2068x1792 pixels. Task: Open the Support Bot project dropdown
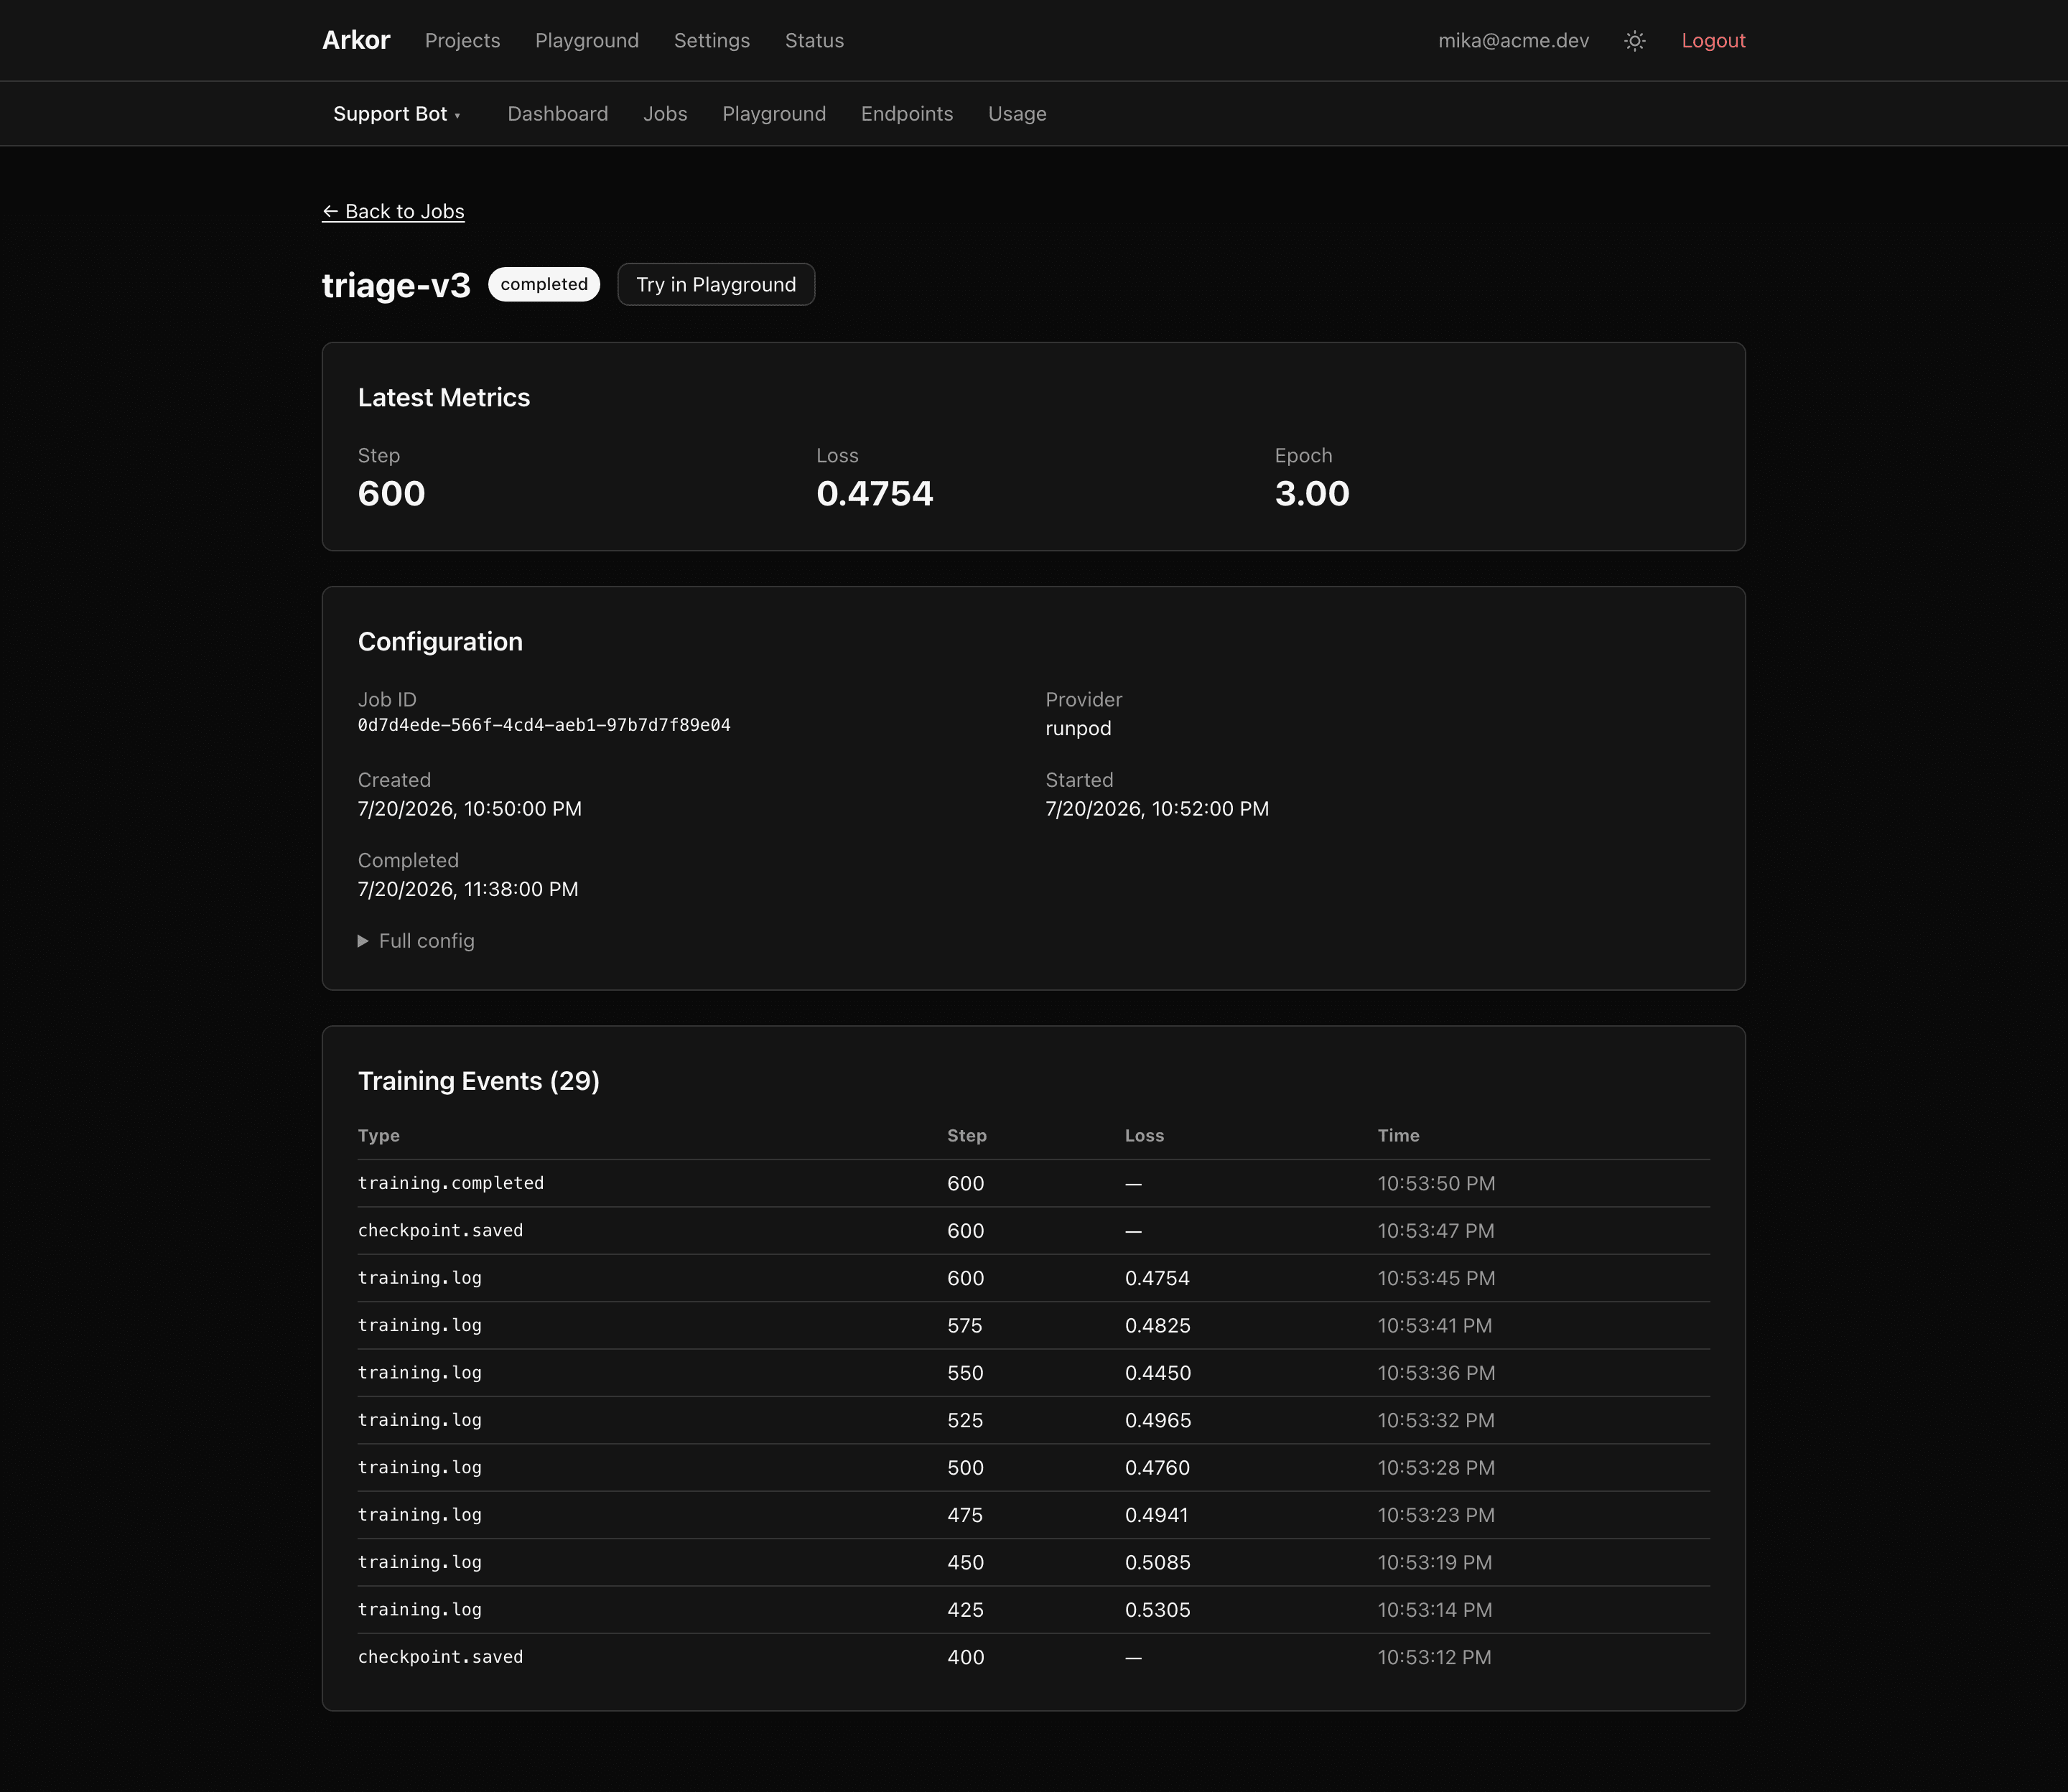(x=397, y=114)
